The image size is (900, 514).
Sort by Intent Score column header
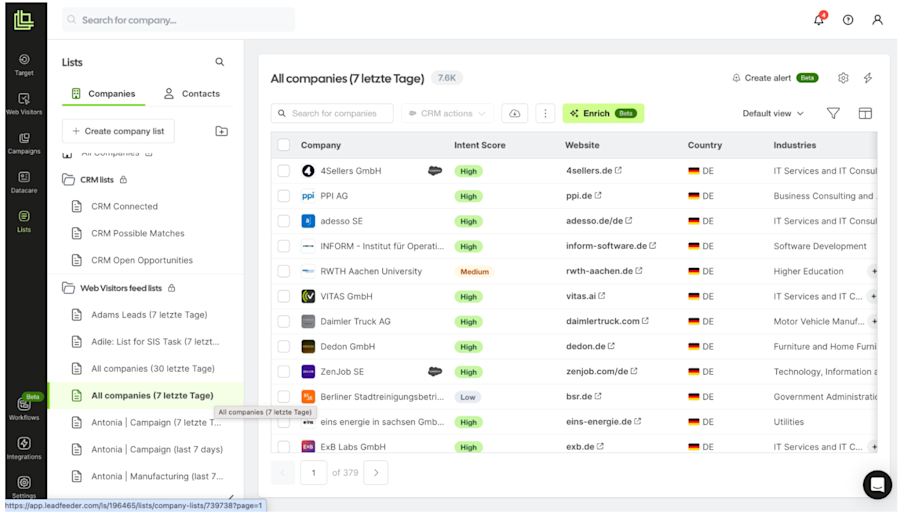[480, 145]
